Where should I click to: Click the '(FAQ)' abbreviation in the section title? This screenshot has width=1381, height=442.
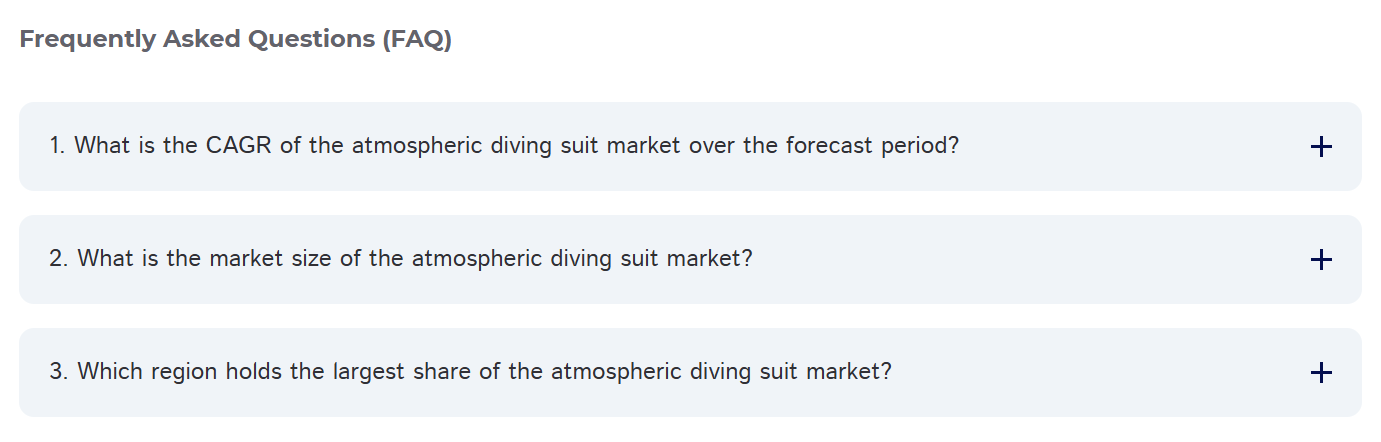(416, 40)
